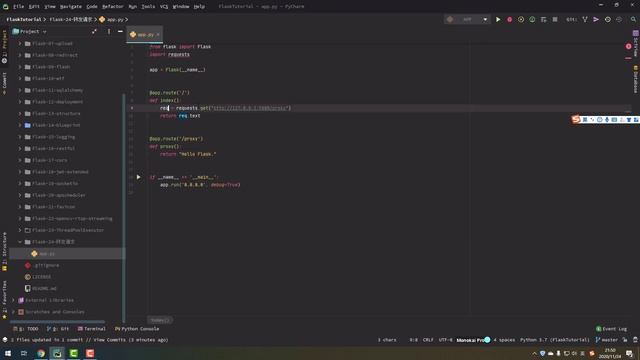Click the green Profile icon in the run toolbar

pyautogui.click(x=532, y=19)
